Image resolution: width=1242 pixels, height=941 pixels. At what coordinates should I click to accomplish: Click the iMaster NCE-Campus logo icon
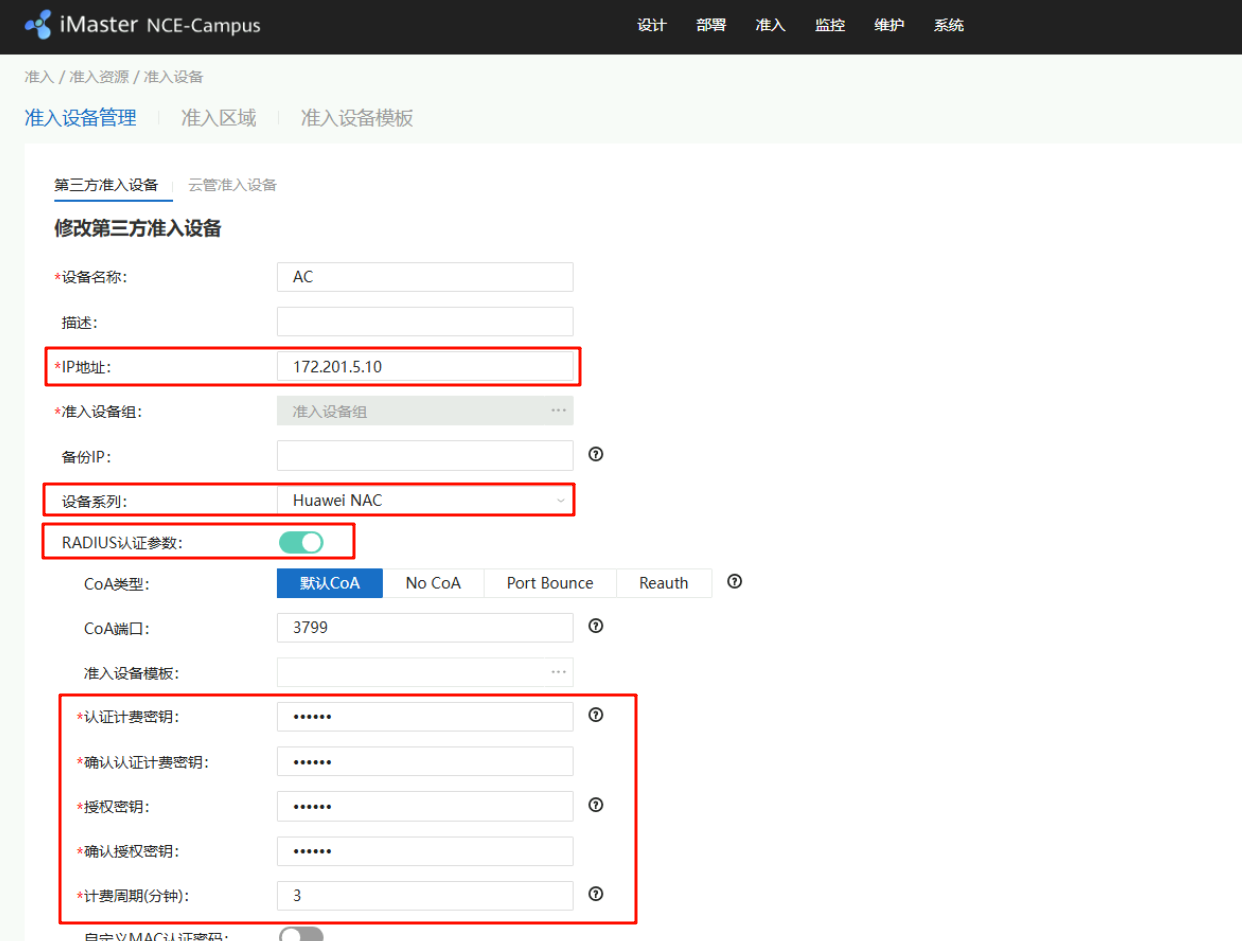[37, 24]
